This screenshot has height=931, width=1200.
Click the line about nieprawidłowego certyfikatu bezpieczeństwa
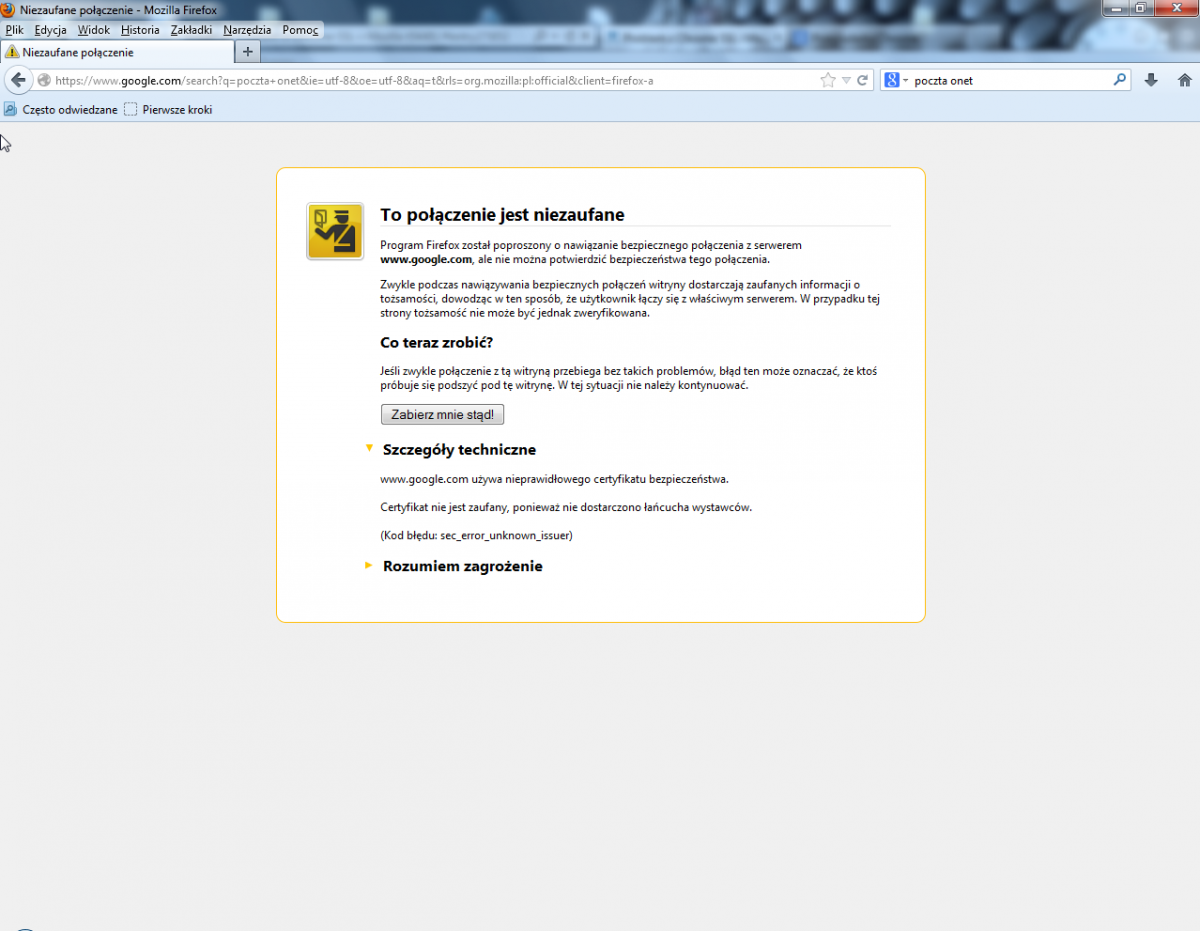pyautogui.click(x=555, y=478)
